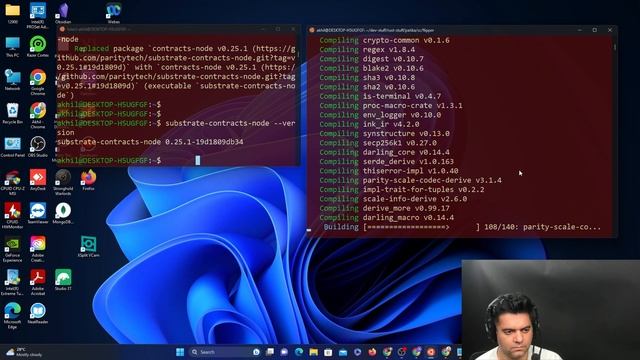Image resolution: width=640 pixels, height=360 pixels.
Task: Click the left terminal command prompt line
Action: 176,160
